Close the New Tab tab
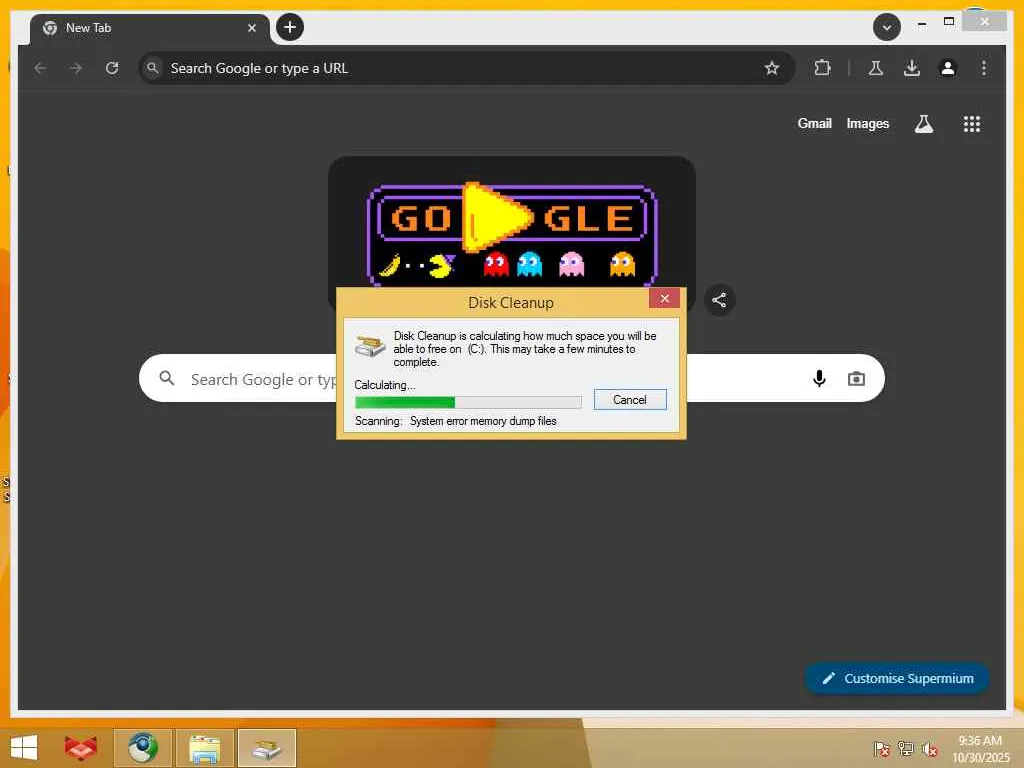1024x768 pixels. coord(251,28)
